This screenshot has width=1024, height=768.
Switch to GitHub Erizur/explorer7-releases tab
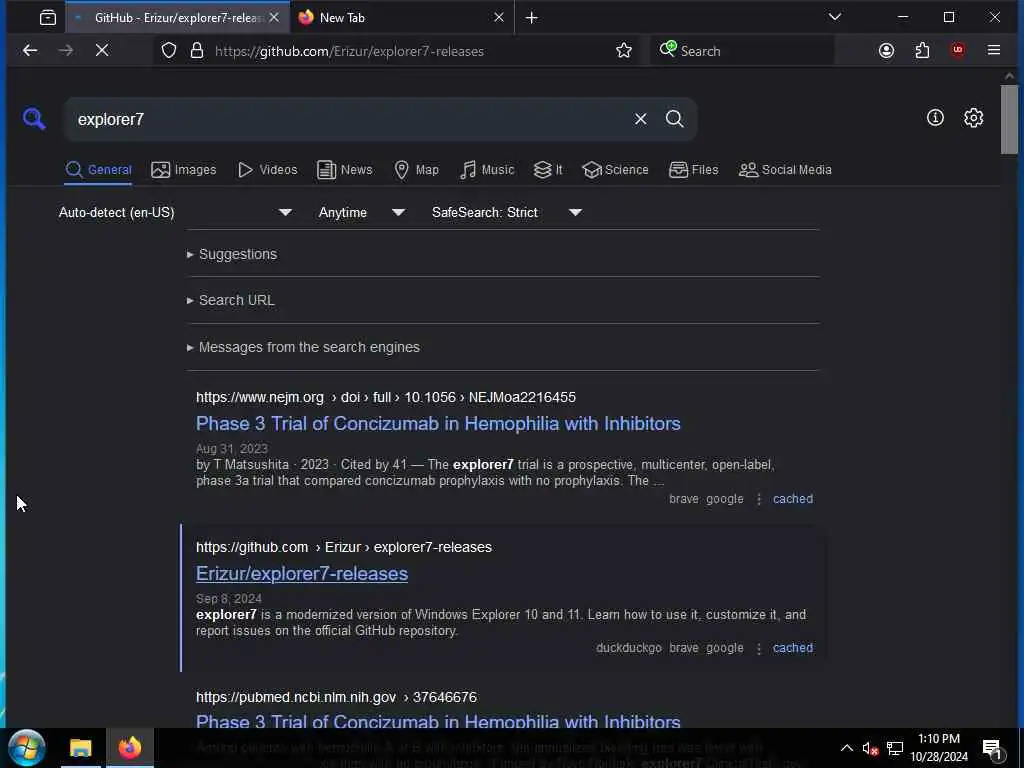pyautogui.click(x=177, y=18)
